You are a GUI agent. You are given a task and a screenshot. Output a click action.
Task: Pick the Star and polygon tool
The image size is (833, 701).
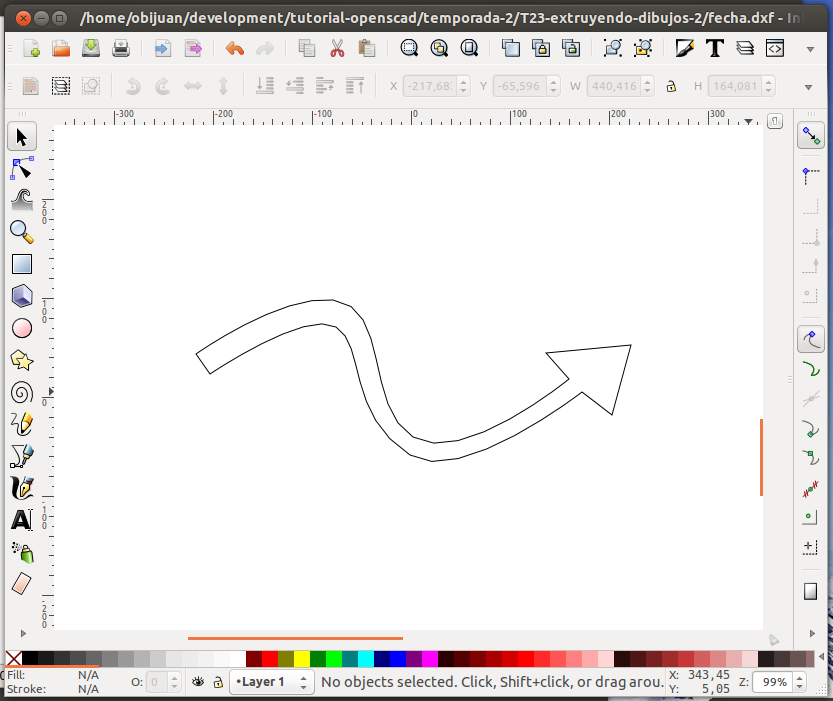coord(21,360)
